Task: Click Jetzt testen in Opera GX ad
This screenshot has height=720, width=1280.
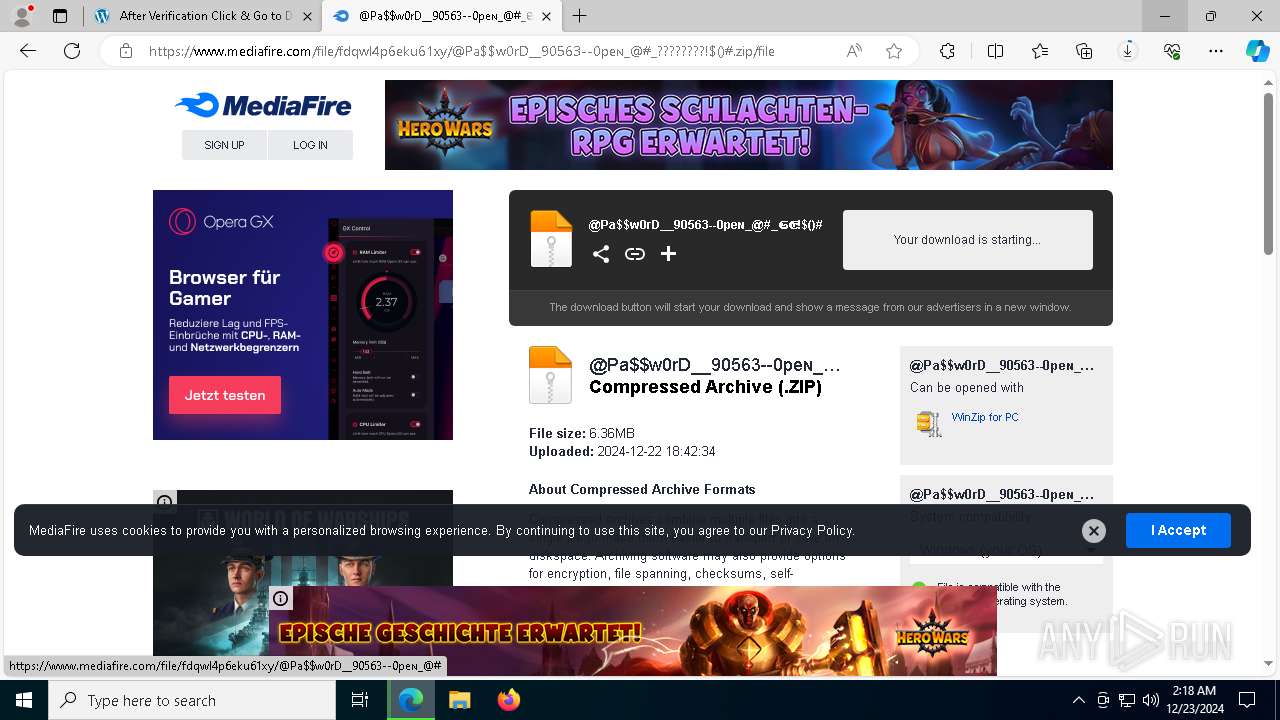Action: click(225, 395)
